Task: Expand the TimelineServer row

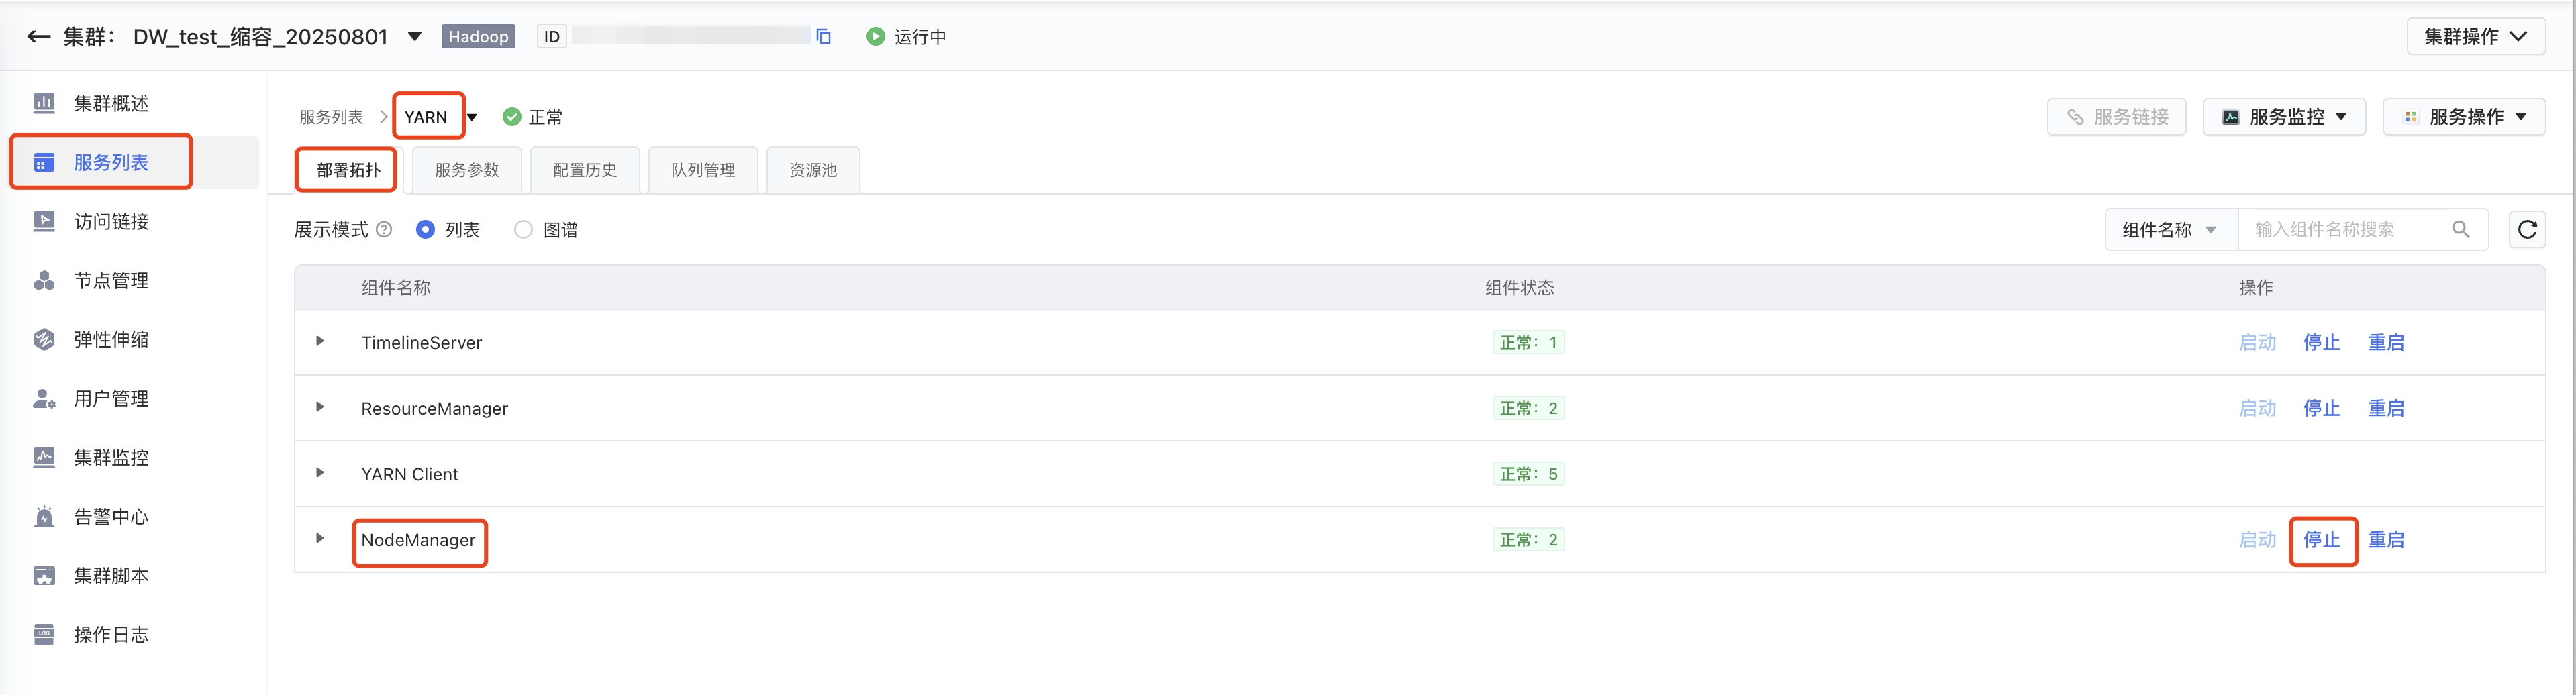Action: pyautogui.click(x=320, y=341)
